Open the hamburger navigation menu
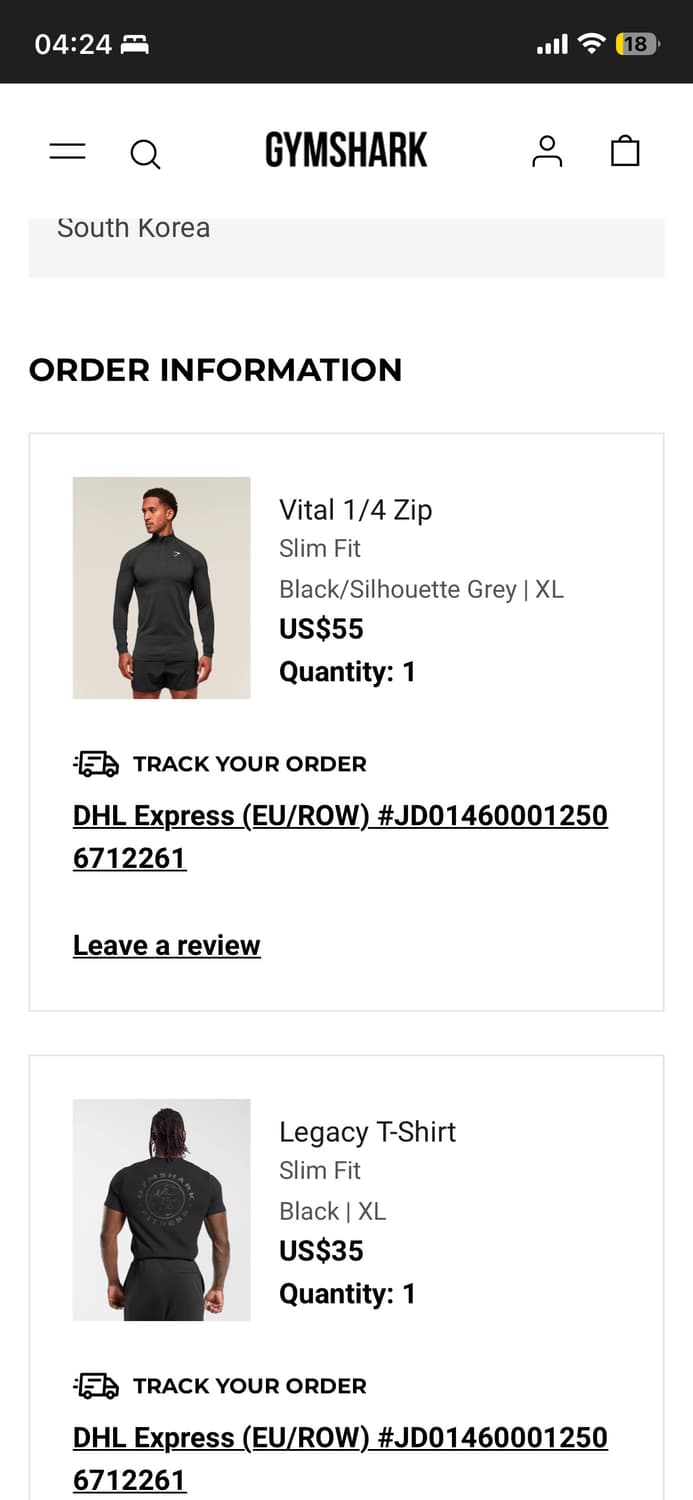This screenshot has width=693, height=1500. click(x=66, y=151)
